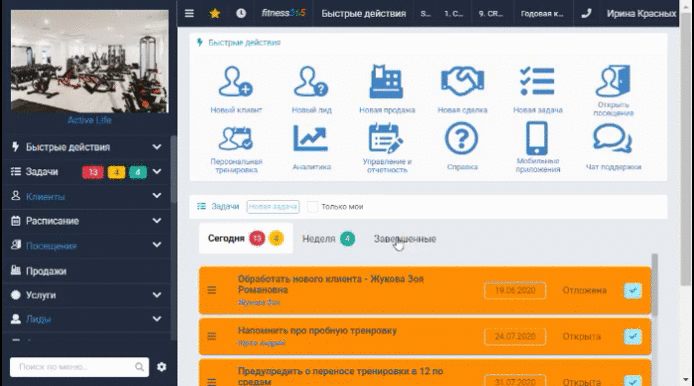Click the Отложена status text
This screenshot has height=386, width=694.
(x=584, y=290)
